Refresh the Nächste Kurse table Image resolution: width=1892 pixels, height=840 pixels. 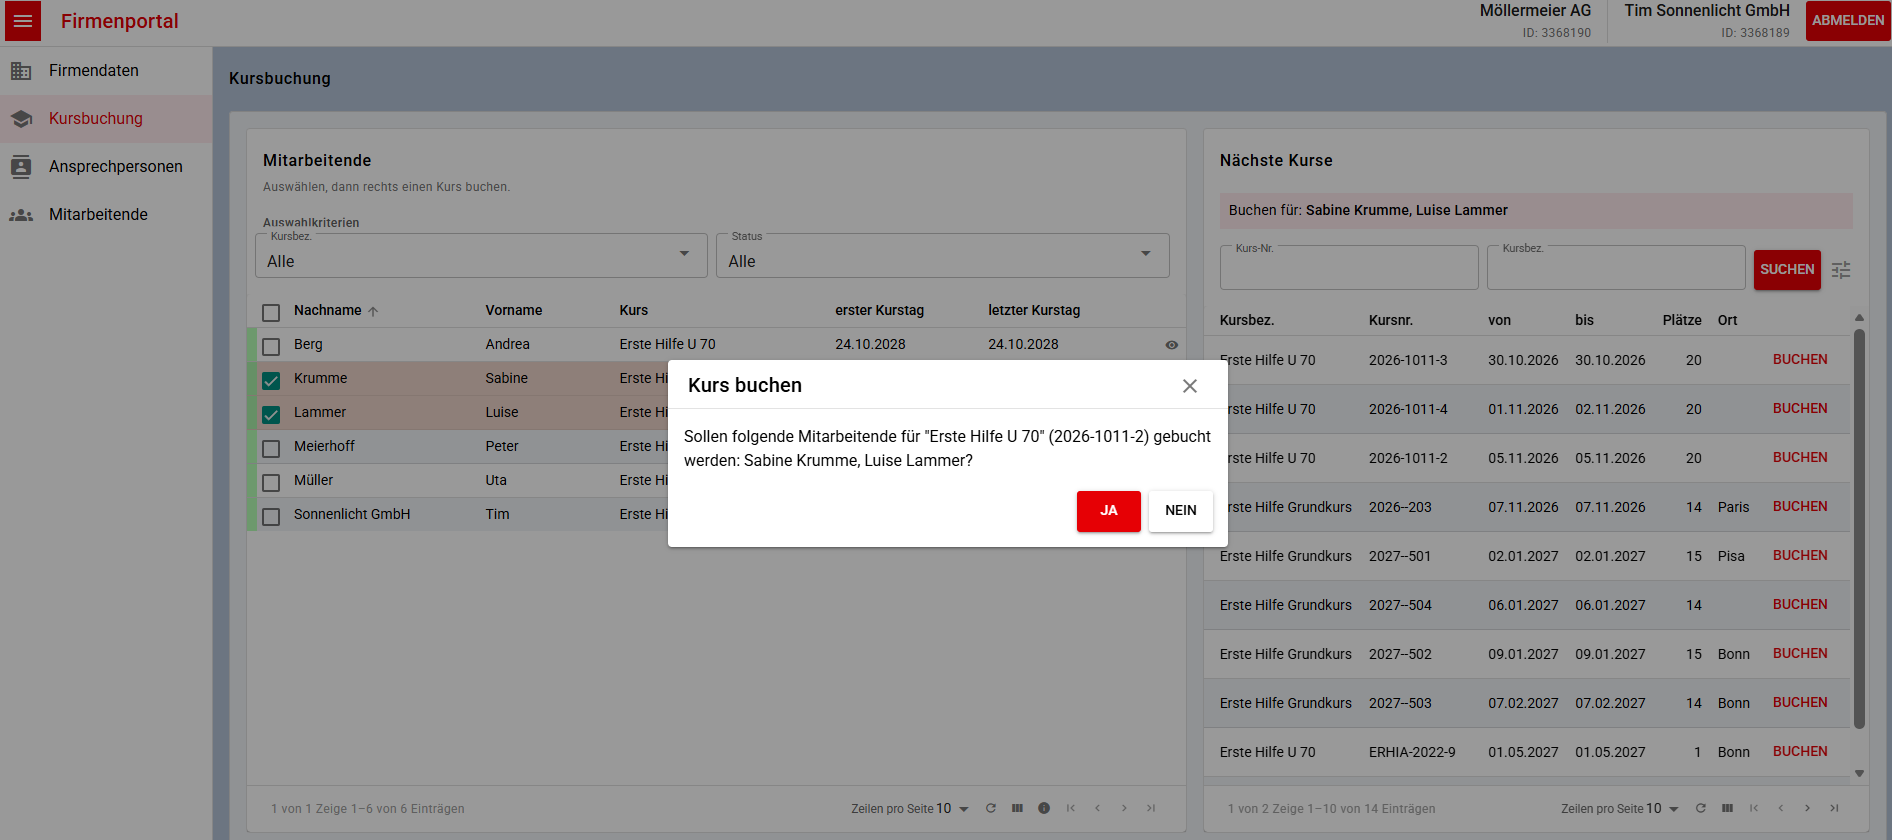(x=1700, y=808)
